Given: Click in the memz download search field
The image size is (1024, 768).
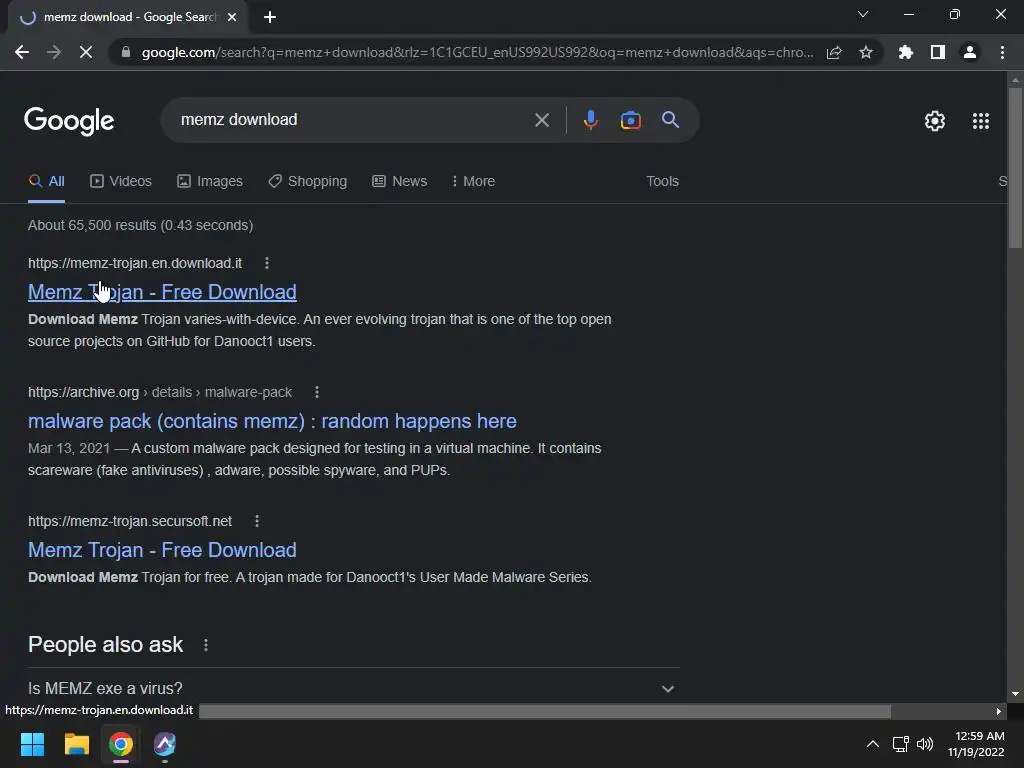Looking at the screenshot, I should pos(353,120).
